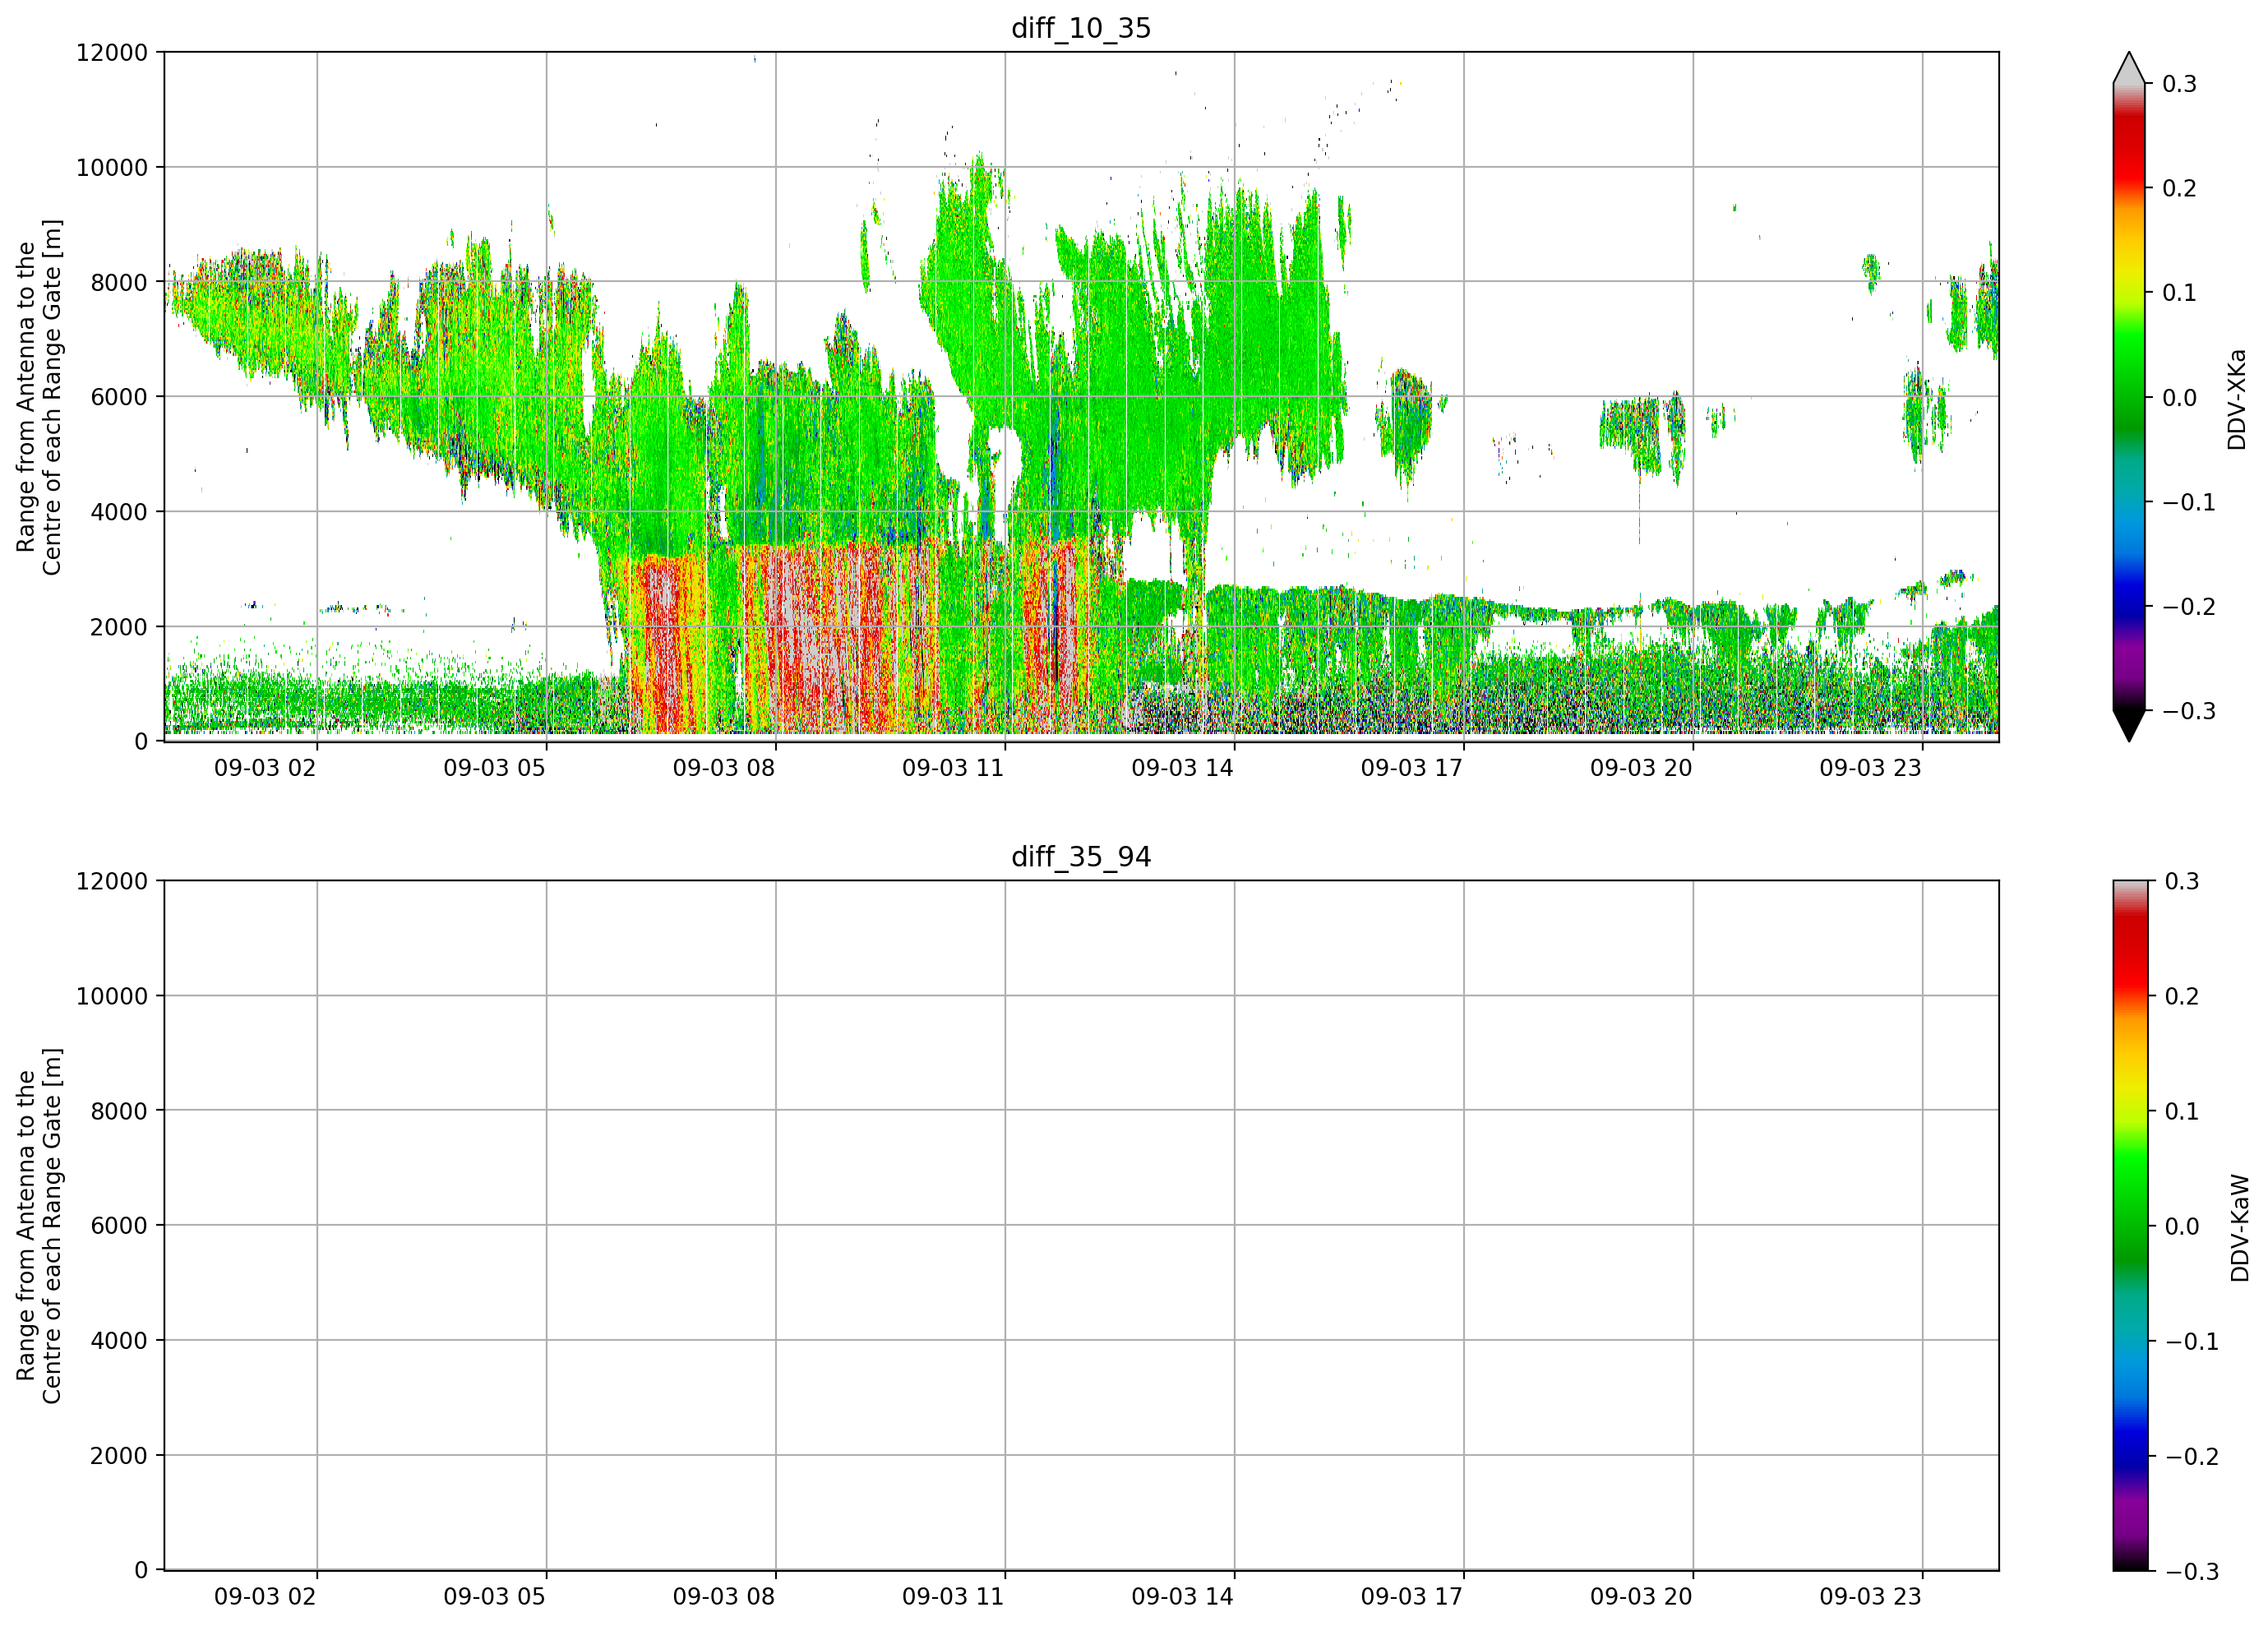Click the 09-03 20 tick label in the bottom plot
2268x1626 pixels.
click(x=1641, y=1597)
